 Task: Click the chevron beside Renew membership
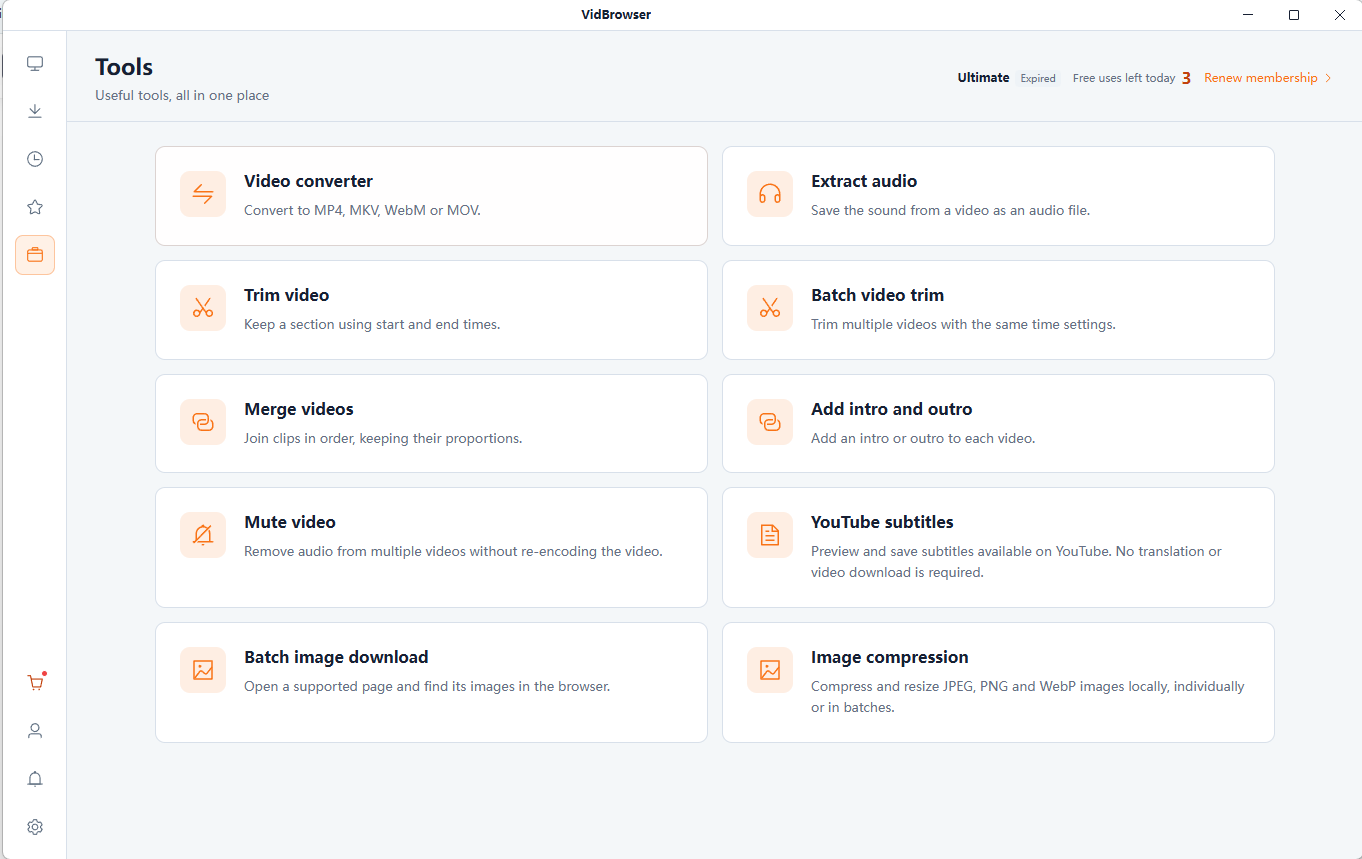coord(1328,78)
